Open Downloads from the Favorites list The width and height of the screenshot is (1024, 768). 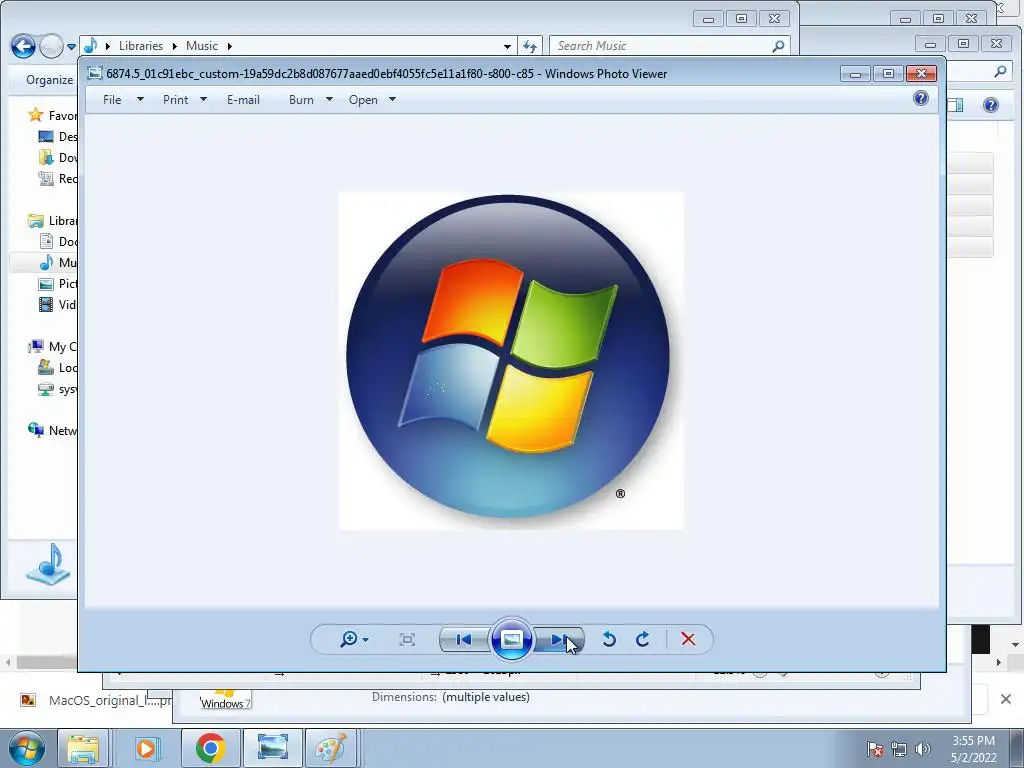(57, 157)
